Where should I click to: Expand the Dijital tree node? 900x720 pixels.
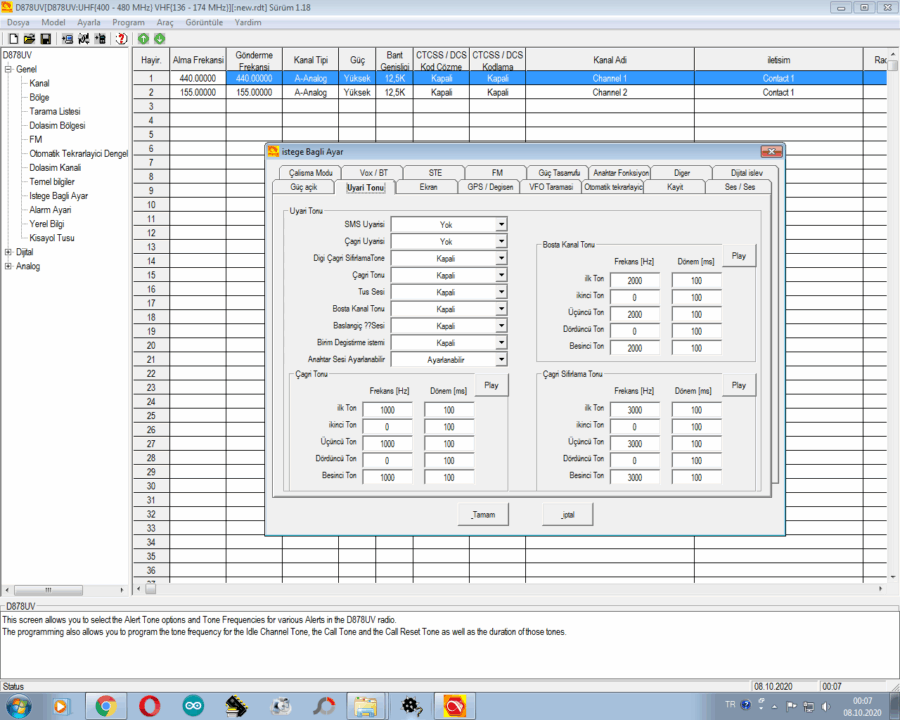(x=8, y=252)
